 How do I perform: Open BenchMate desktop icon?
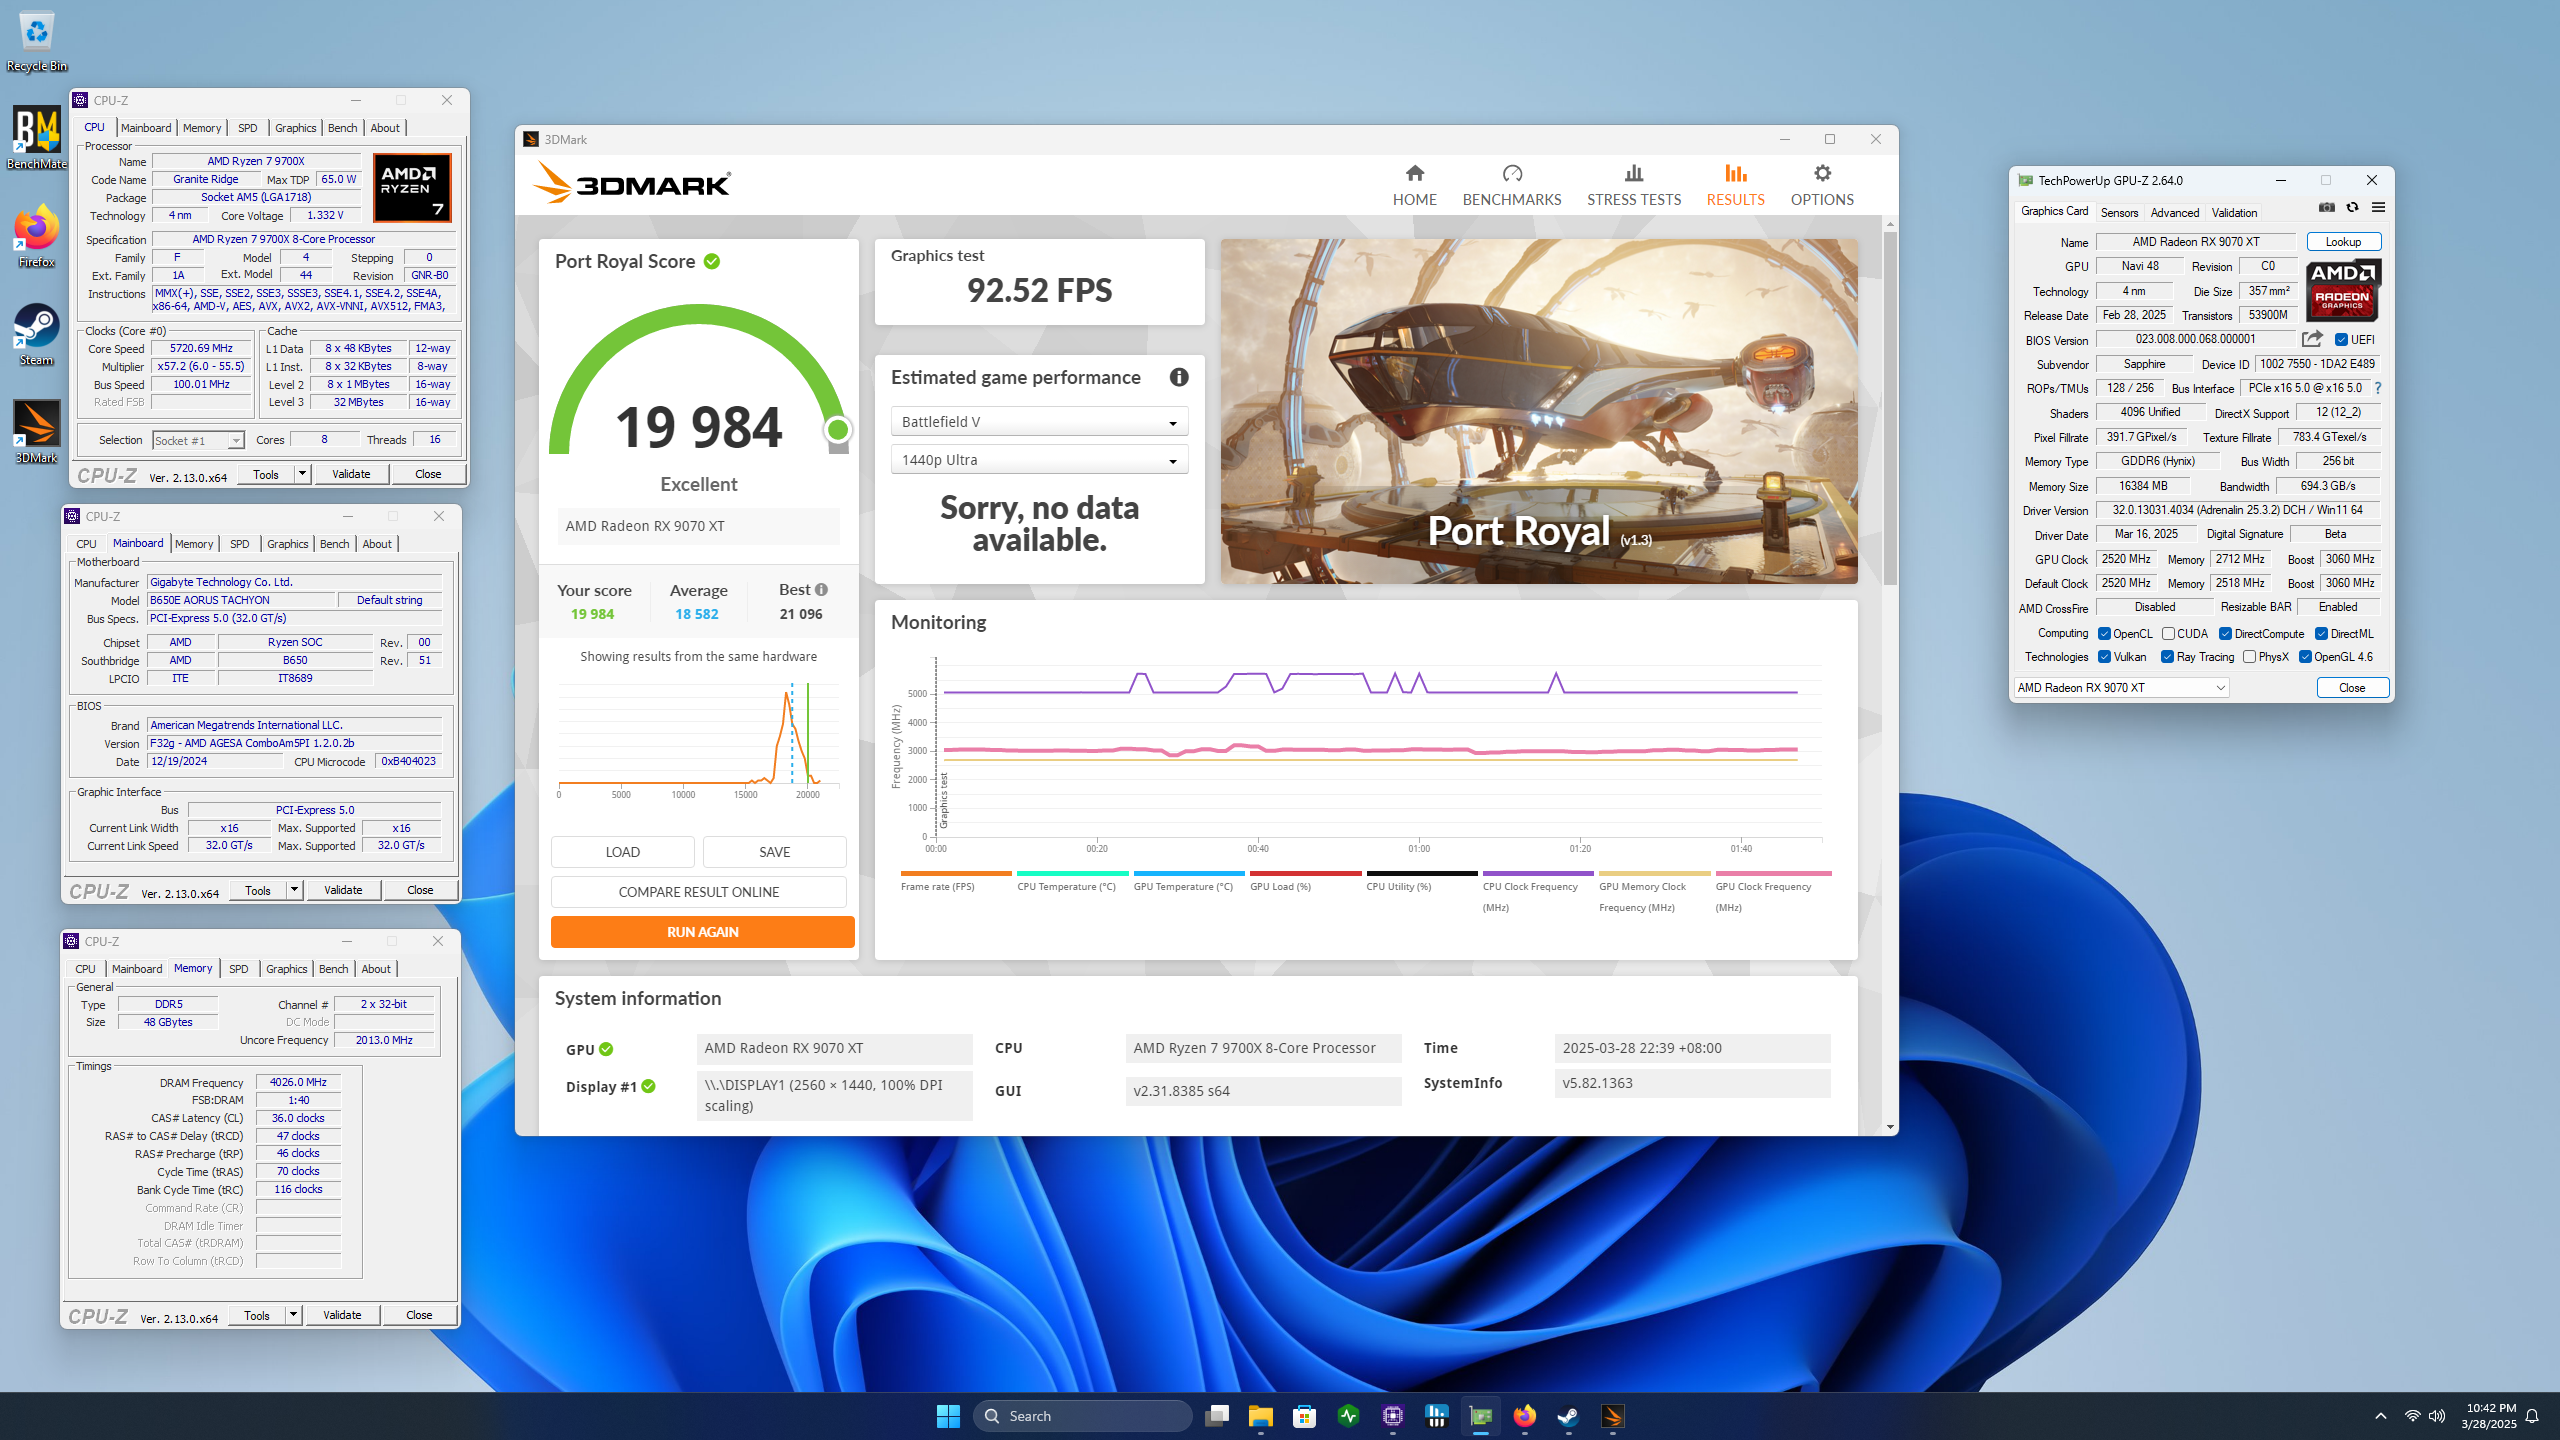pos(37,138)
